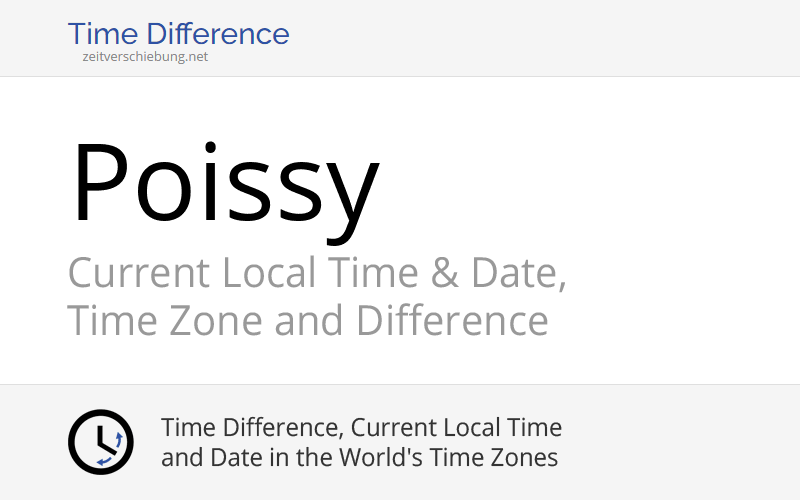Click footer line 'Time Difference, Current Local Time'
The height and width of the screenshot is (500, 800).
coord(361,428)
